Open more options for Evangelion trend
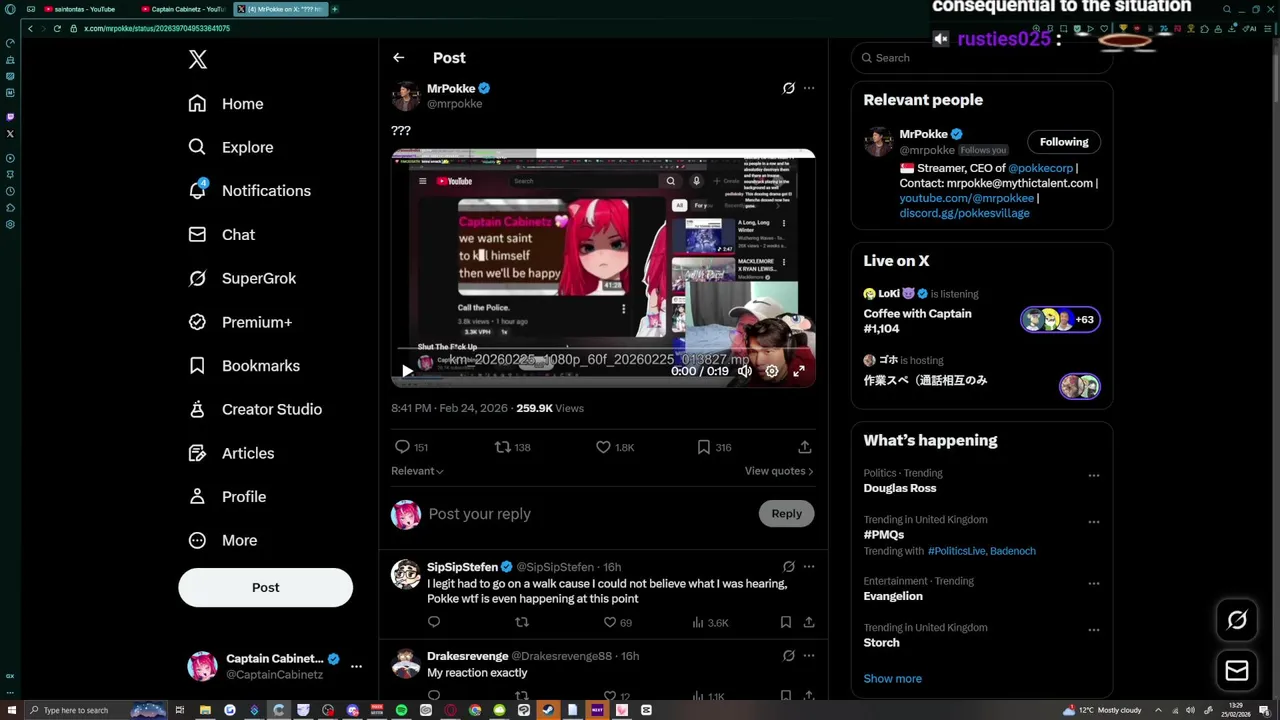Viewport: 1280px width, 720px height. pyautogui.click(x=1094, y=584)
